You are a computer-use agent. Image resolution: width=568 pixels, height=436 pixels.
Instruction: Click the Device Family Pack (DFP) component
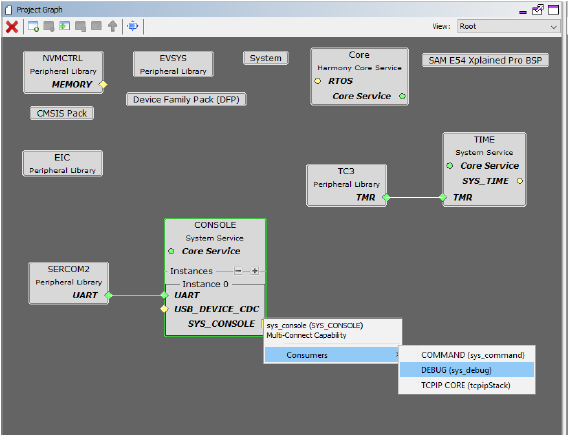[186, 100]
